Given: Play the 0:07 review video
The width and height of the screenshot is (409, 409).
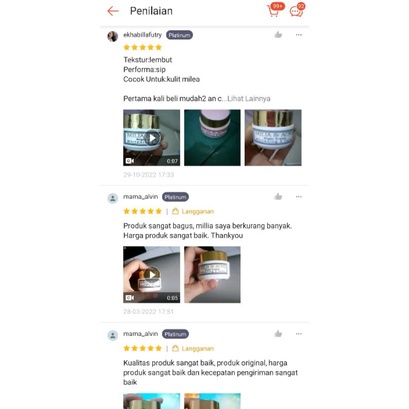Looking at the screenshot, I should pos(152,138).
